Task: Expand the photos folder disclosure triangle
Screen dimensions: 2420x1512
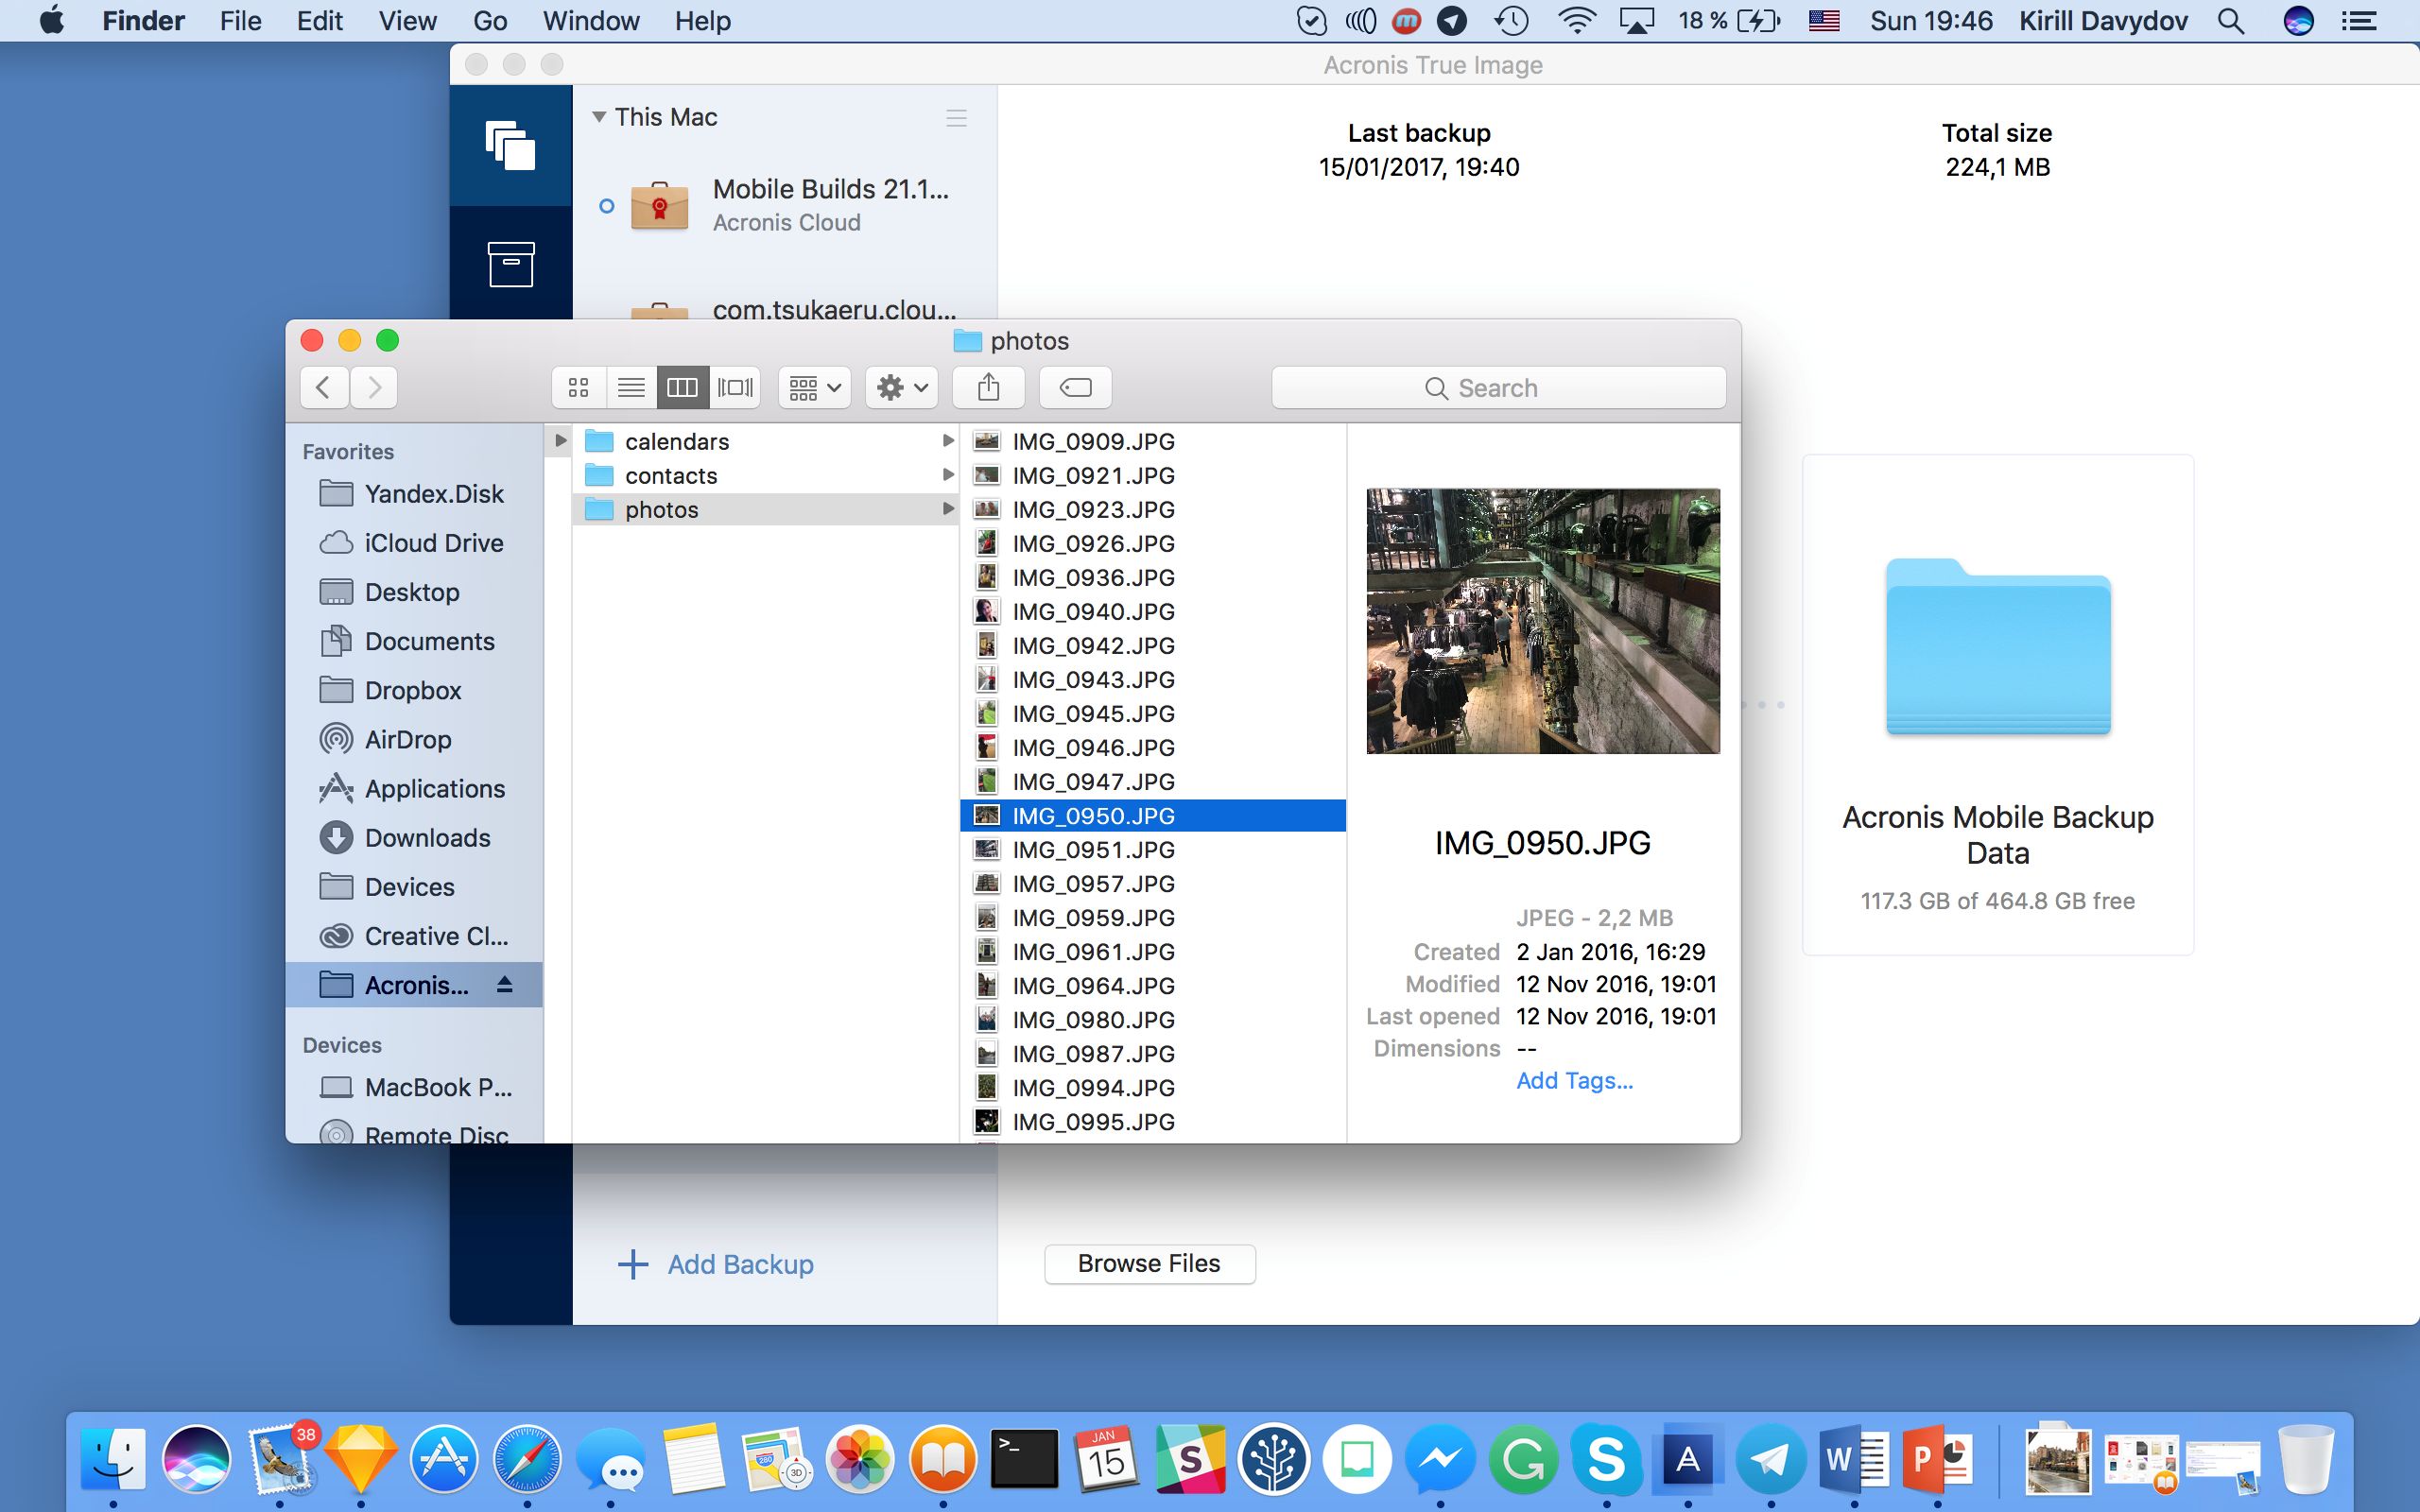Action: click(946, 508)
